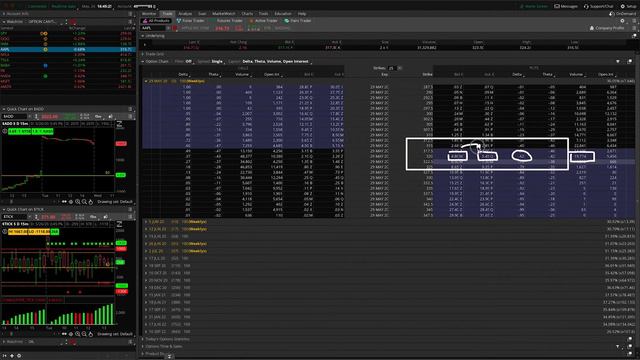640x360 pixels.
Task: Open the Help tab
Action: [302, 13]
